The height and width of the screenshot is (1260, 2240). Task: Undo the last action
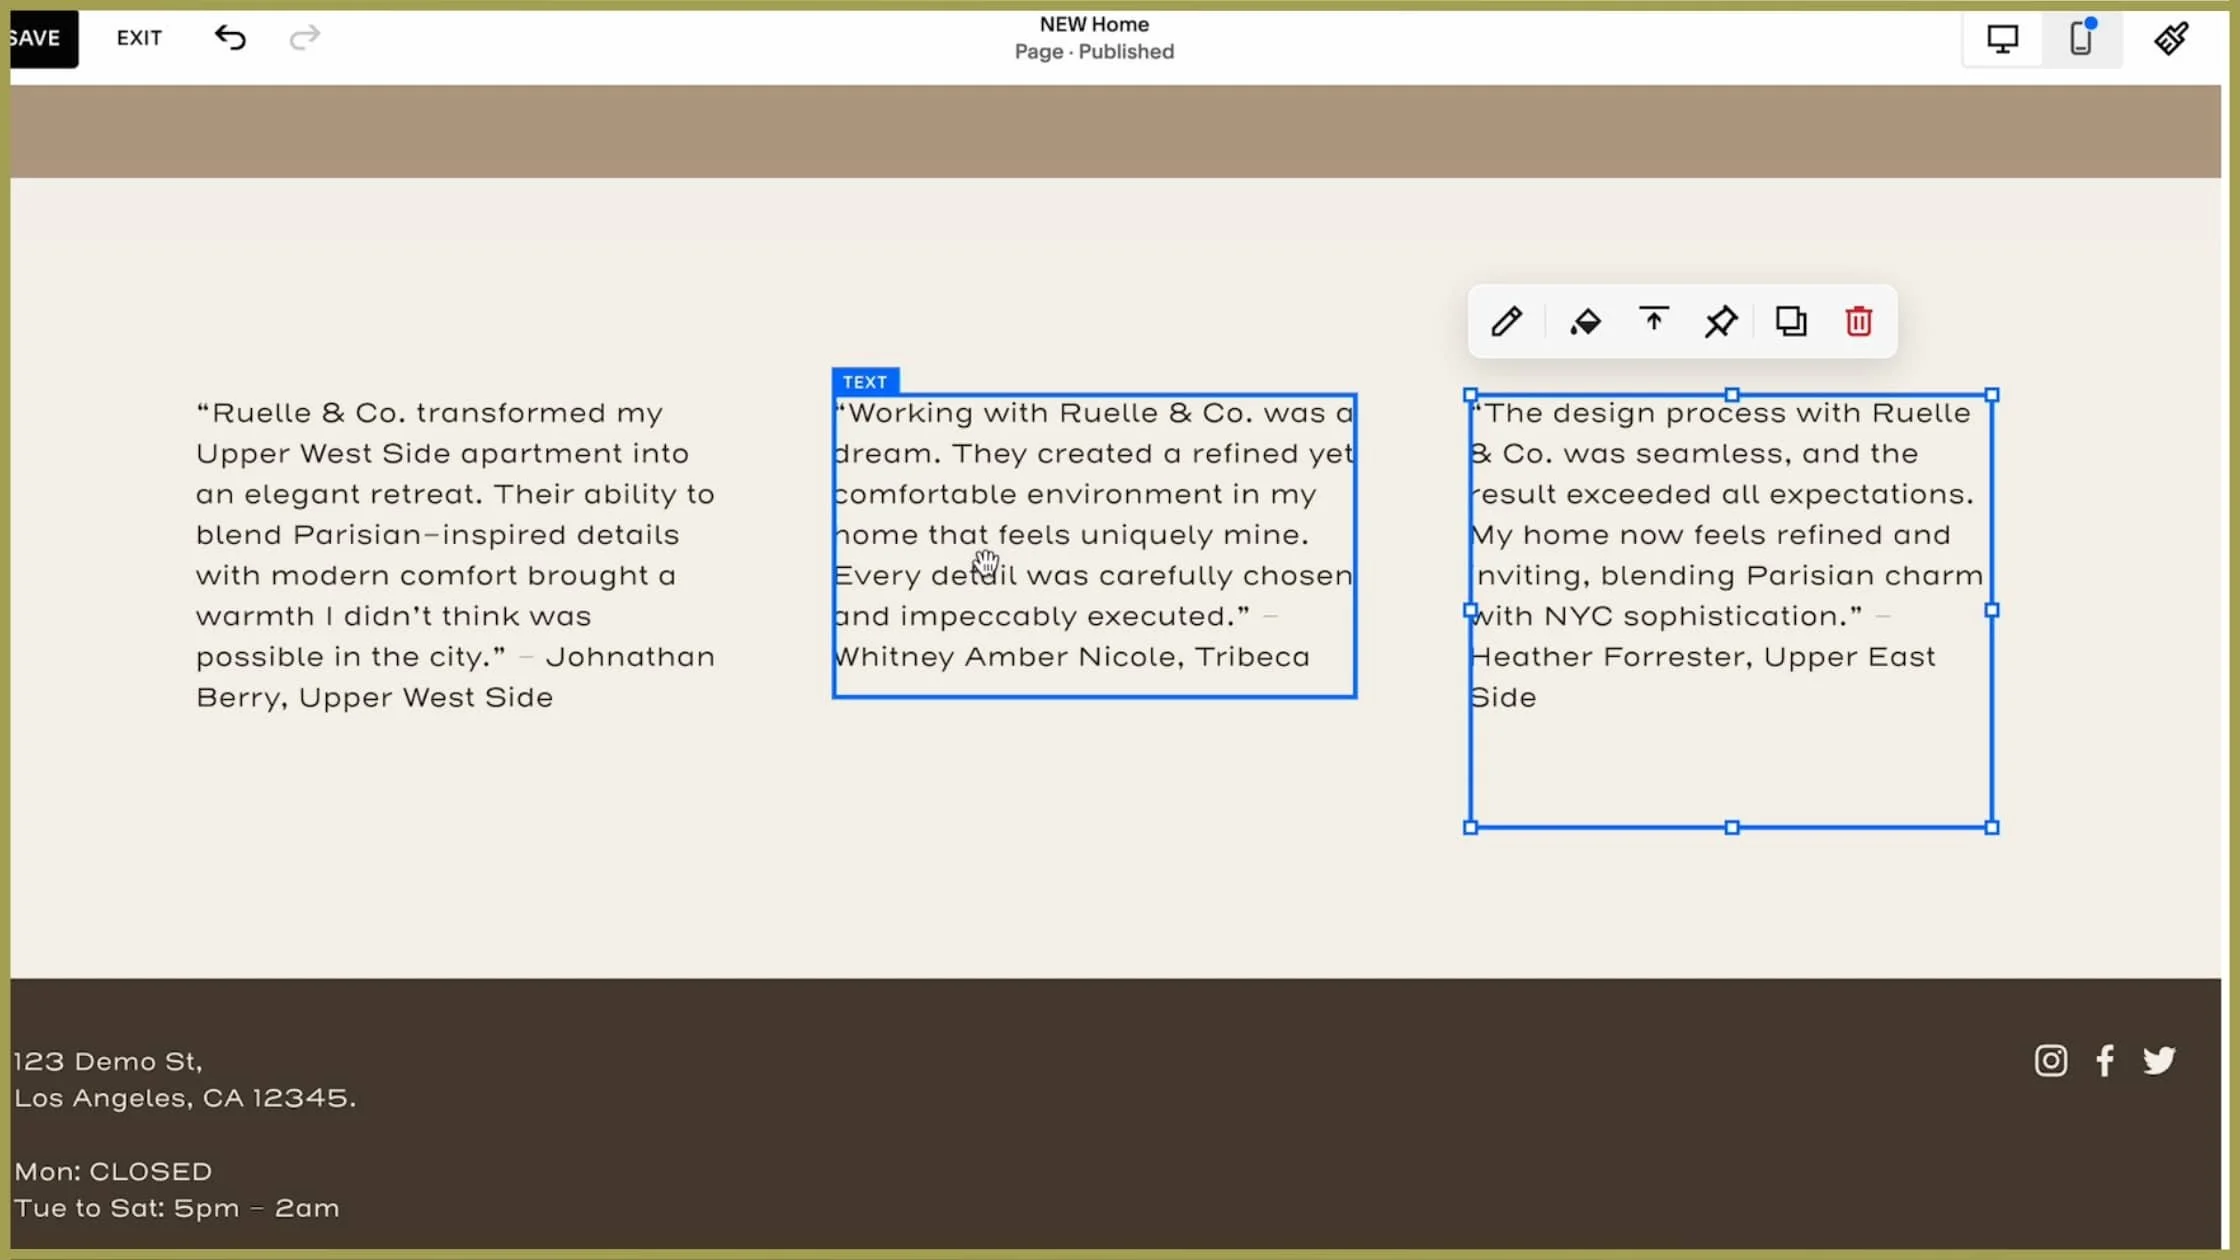pyautogui.click(x=230, y=38)
